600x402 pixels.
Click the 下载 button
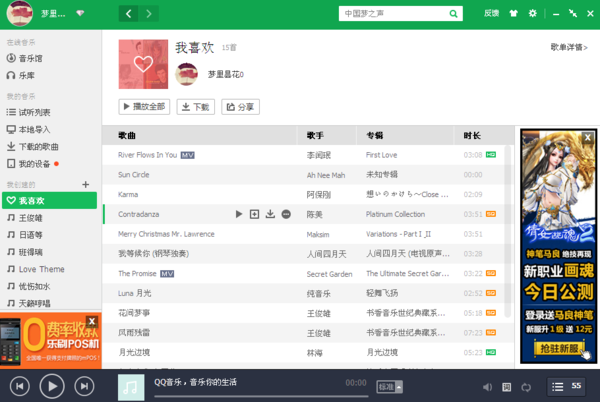196,107
